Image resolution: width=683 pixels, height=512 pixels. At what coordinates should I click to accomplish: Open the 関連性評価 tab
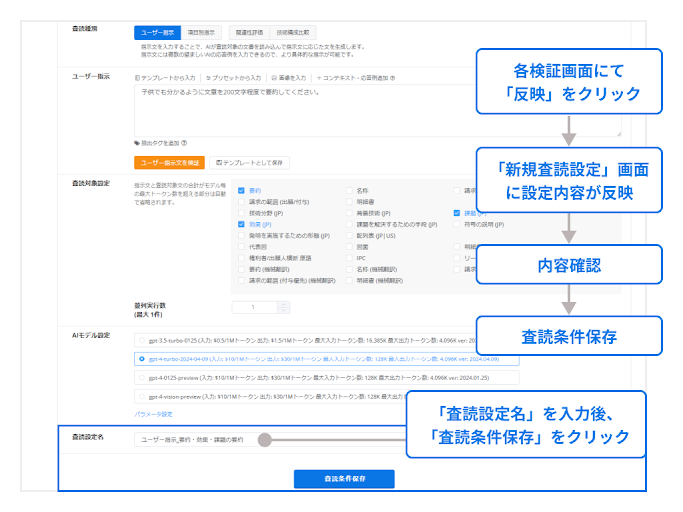[248, 32]
